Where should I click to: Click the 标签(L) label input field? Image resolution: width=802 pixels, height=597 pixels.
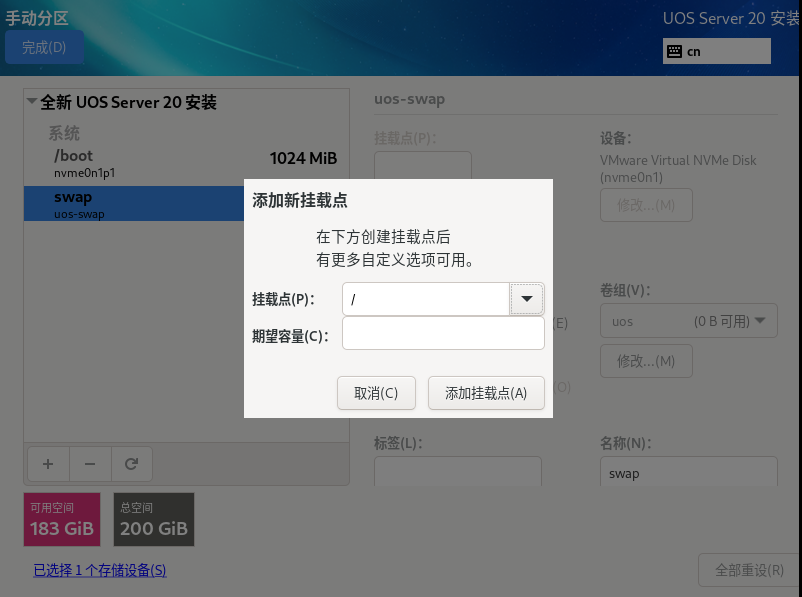458,472
